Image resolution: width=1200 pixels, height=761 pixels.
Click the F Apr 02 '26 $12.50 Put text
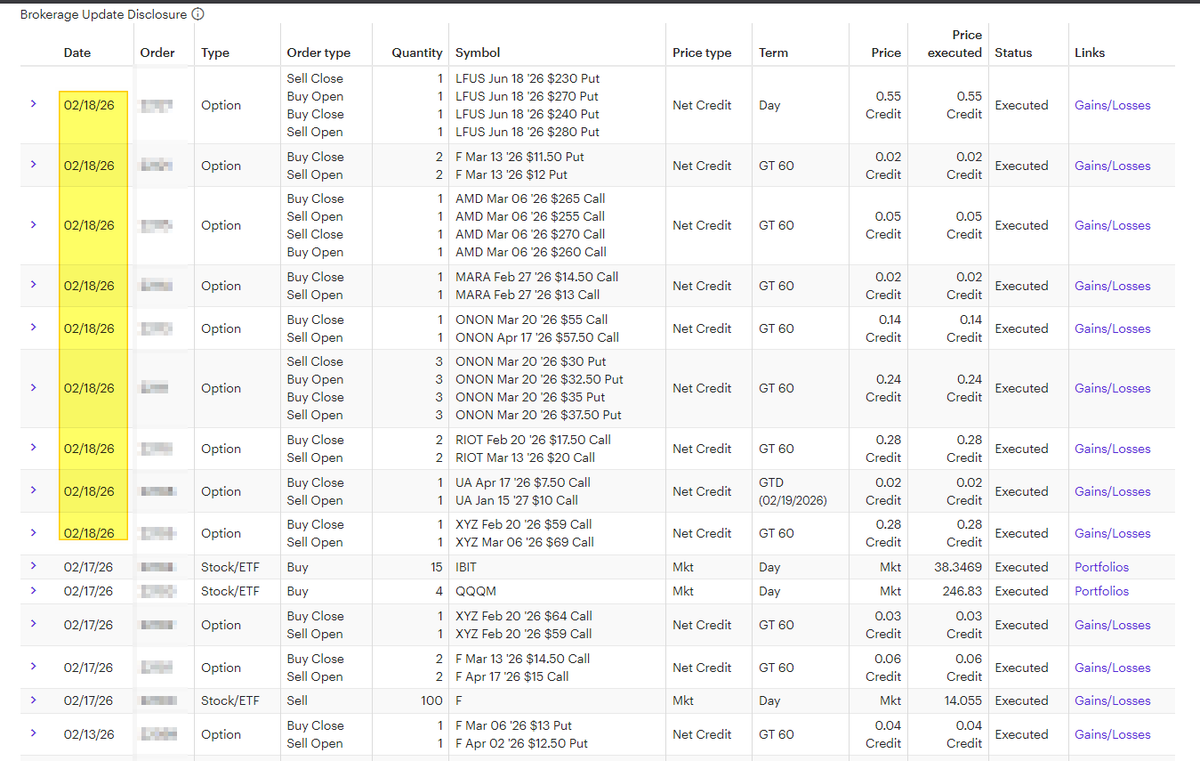click(x=521, y=743)
